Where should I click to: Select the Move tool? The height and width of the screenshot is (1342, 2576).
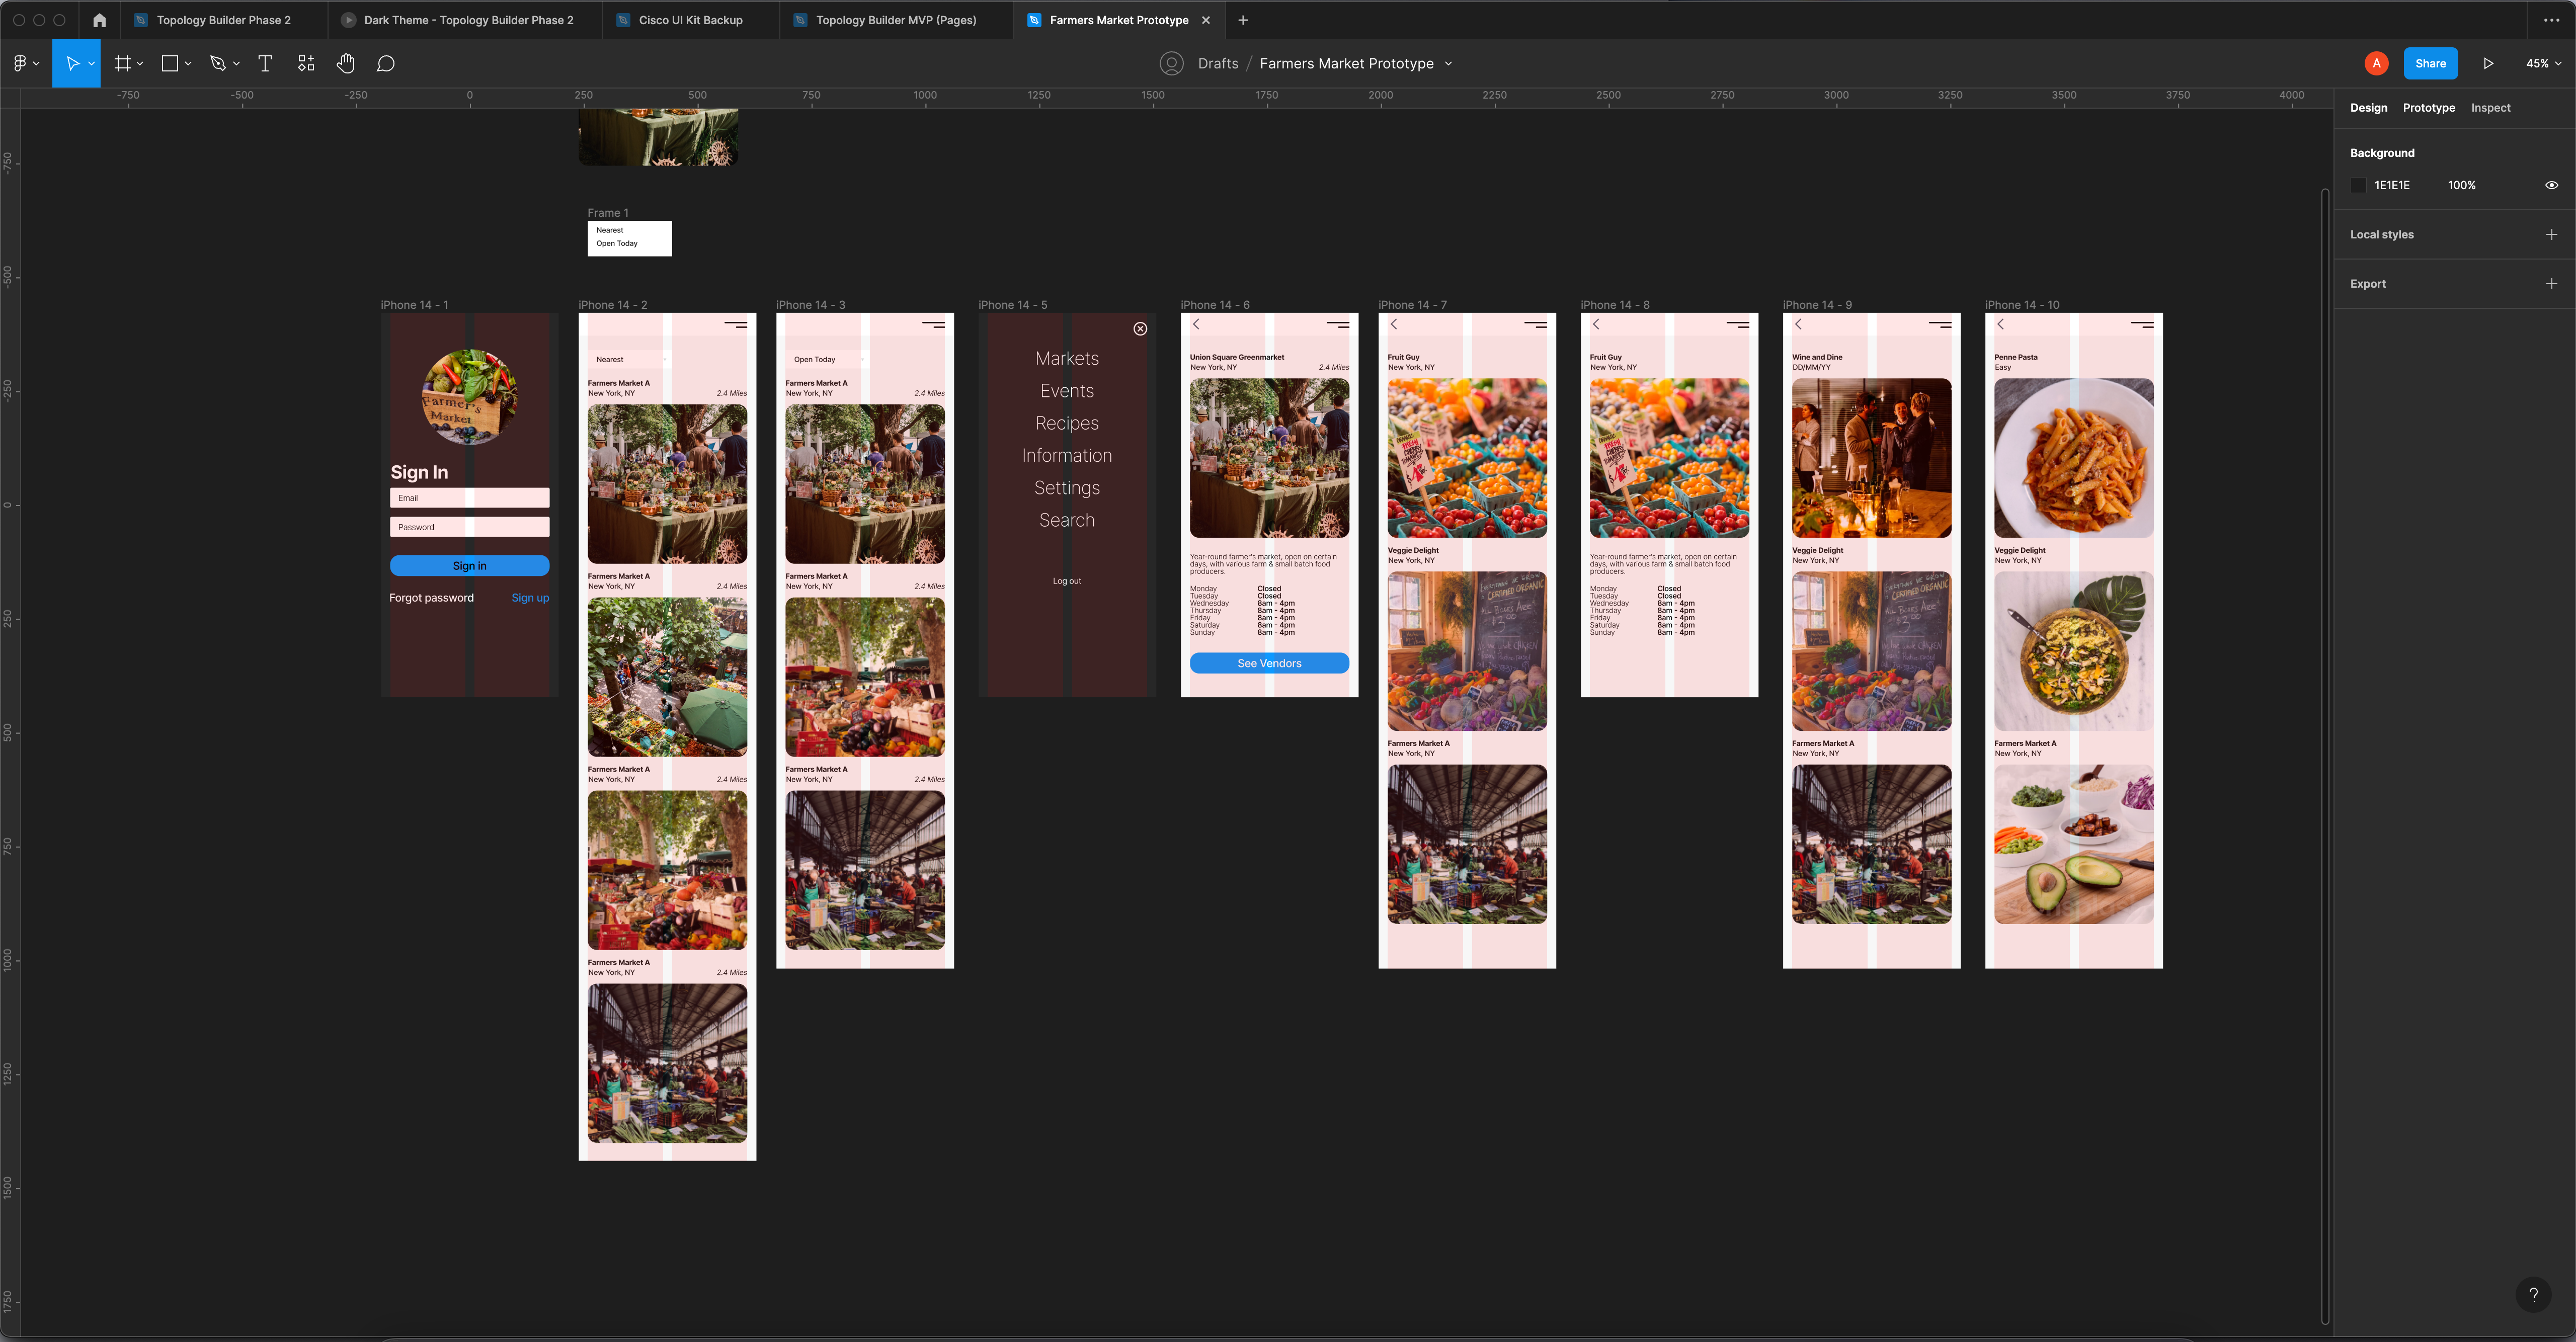pos(72,63)
